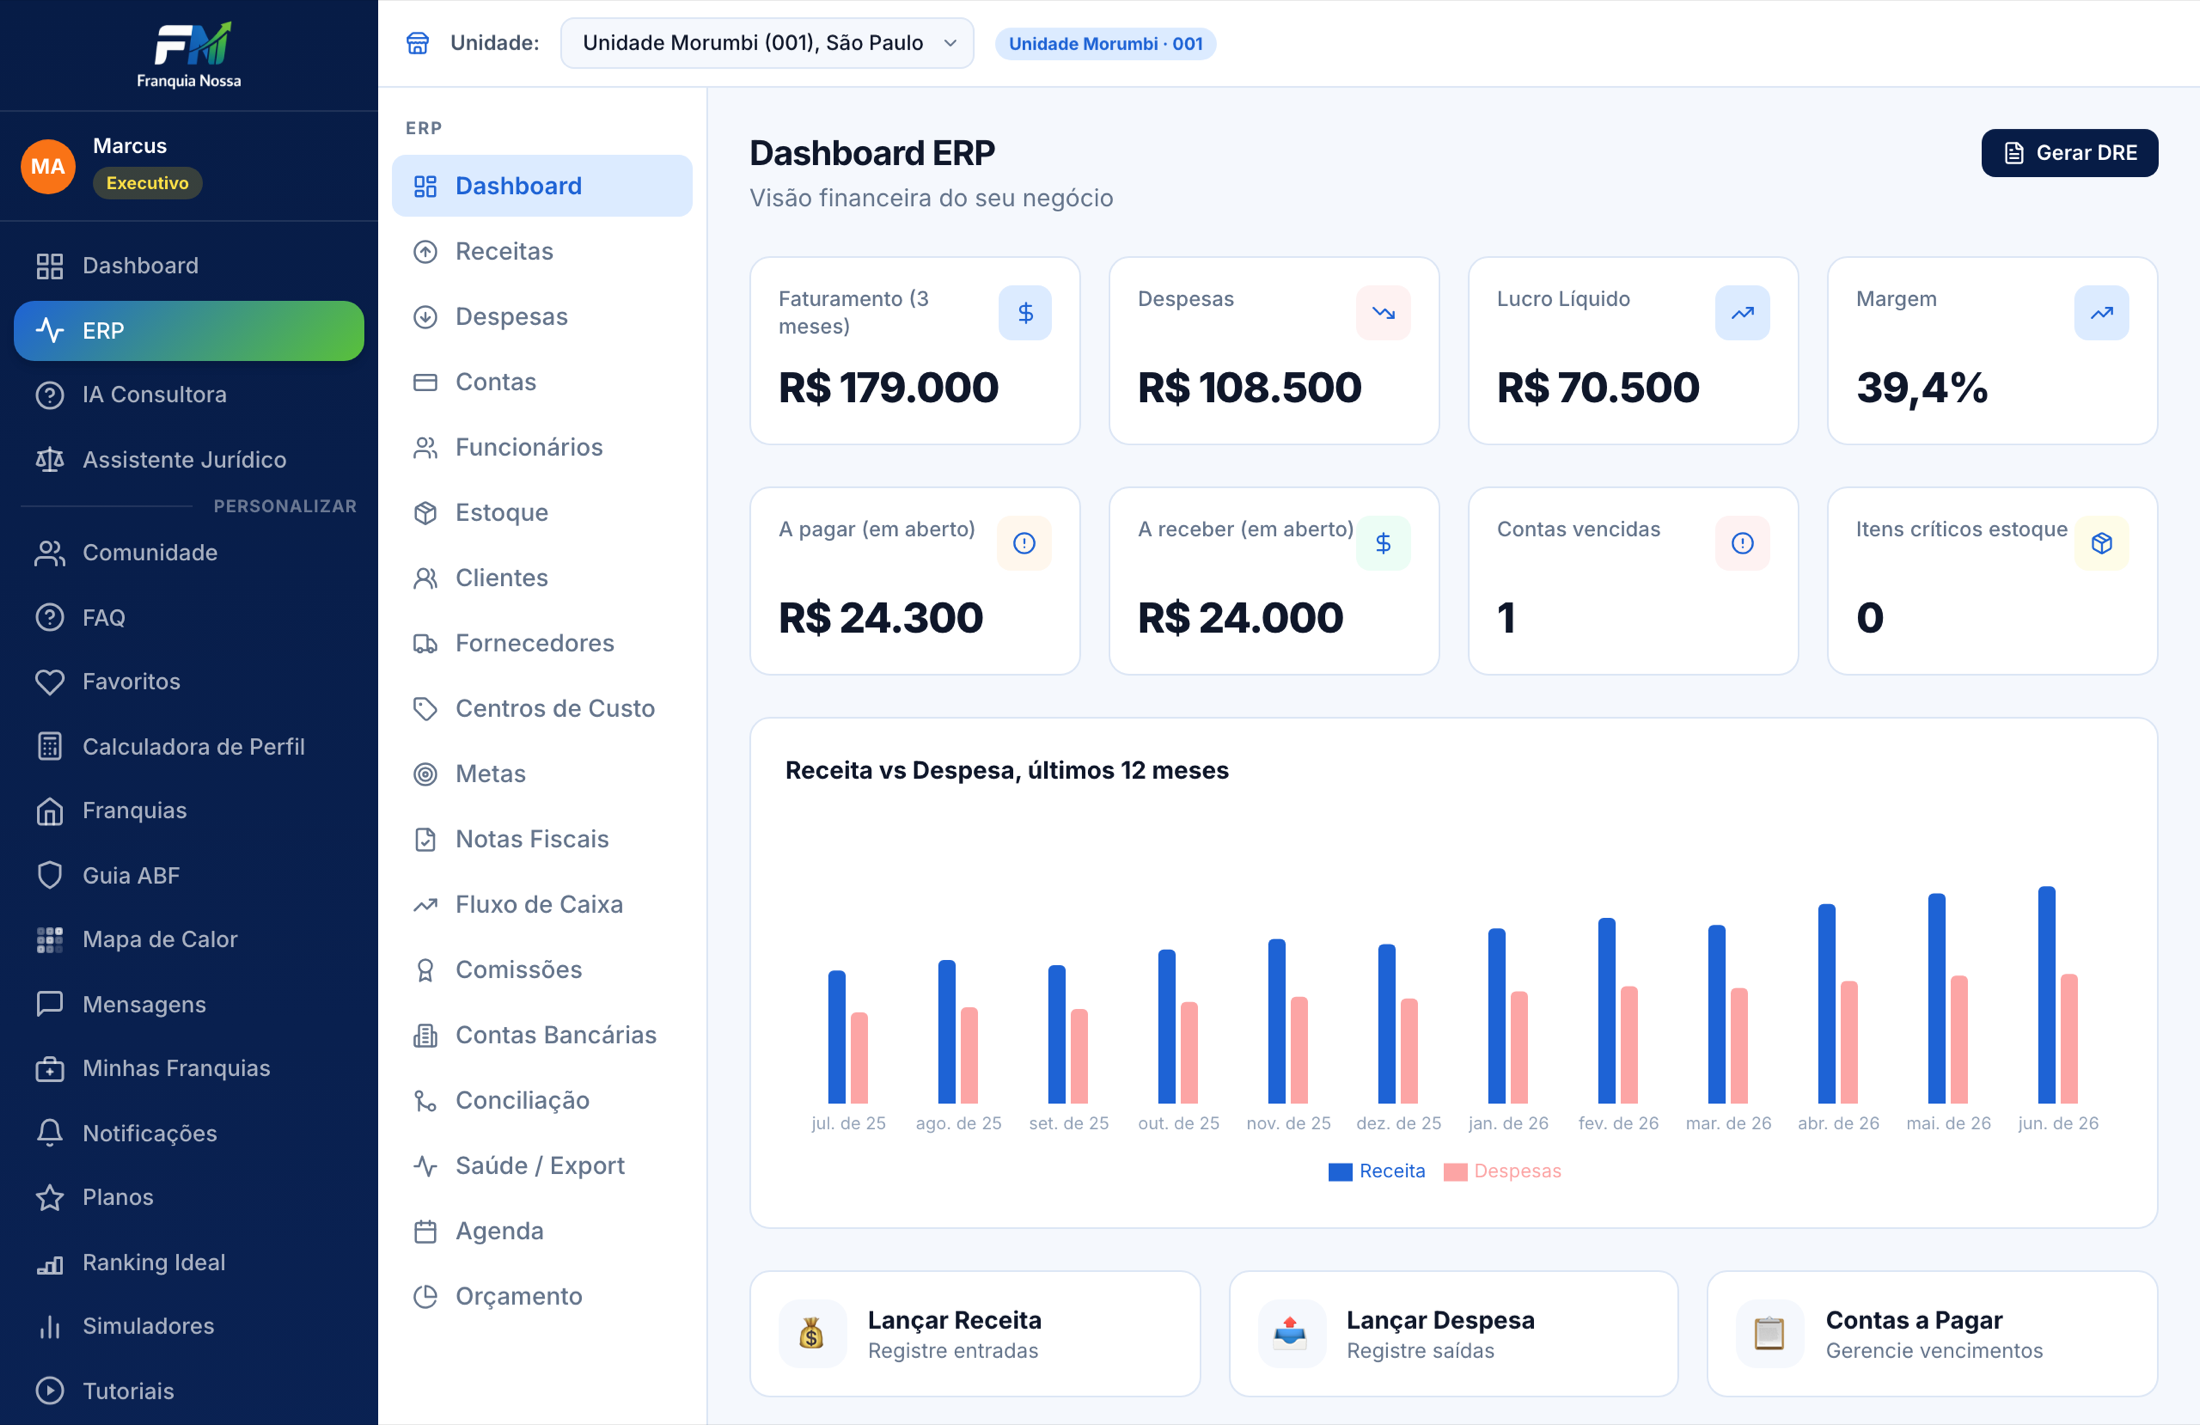Open Centros de Custo in ERP menu
This screenshot has width=2200, height=1425.
pos(542,709)
